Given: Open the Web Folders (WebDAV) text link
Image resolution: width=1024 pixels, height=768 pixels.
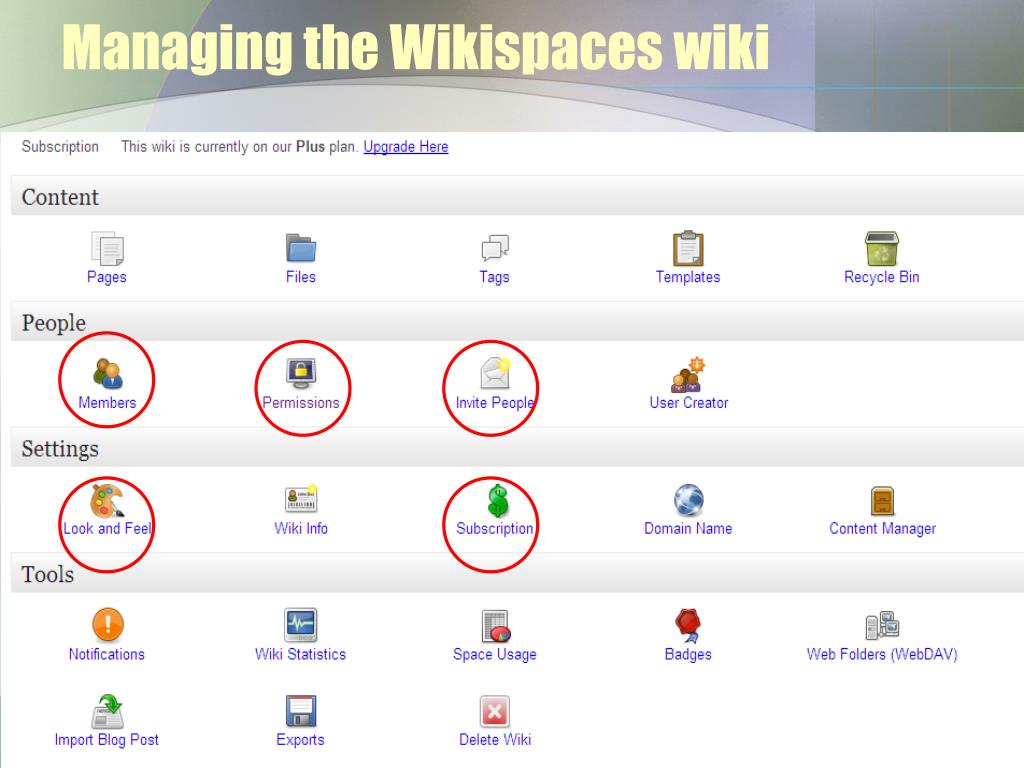Looking at the screenshot, I should (x=882, y=654).
